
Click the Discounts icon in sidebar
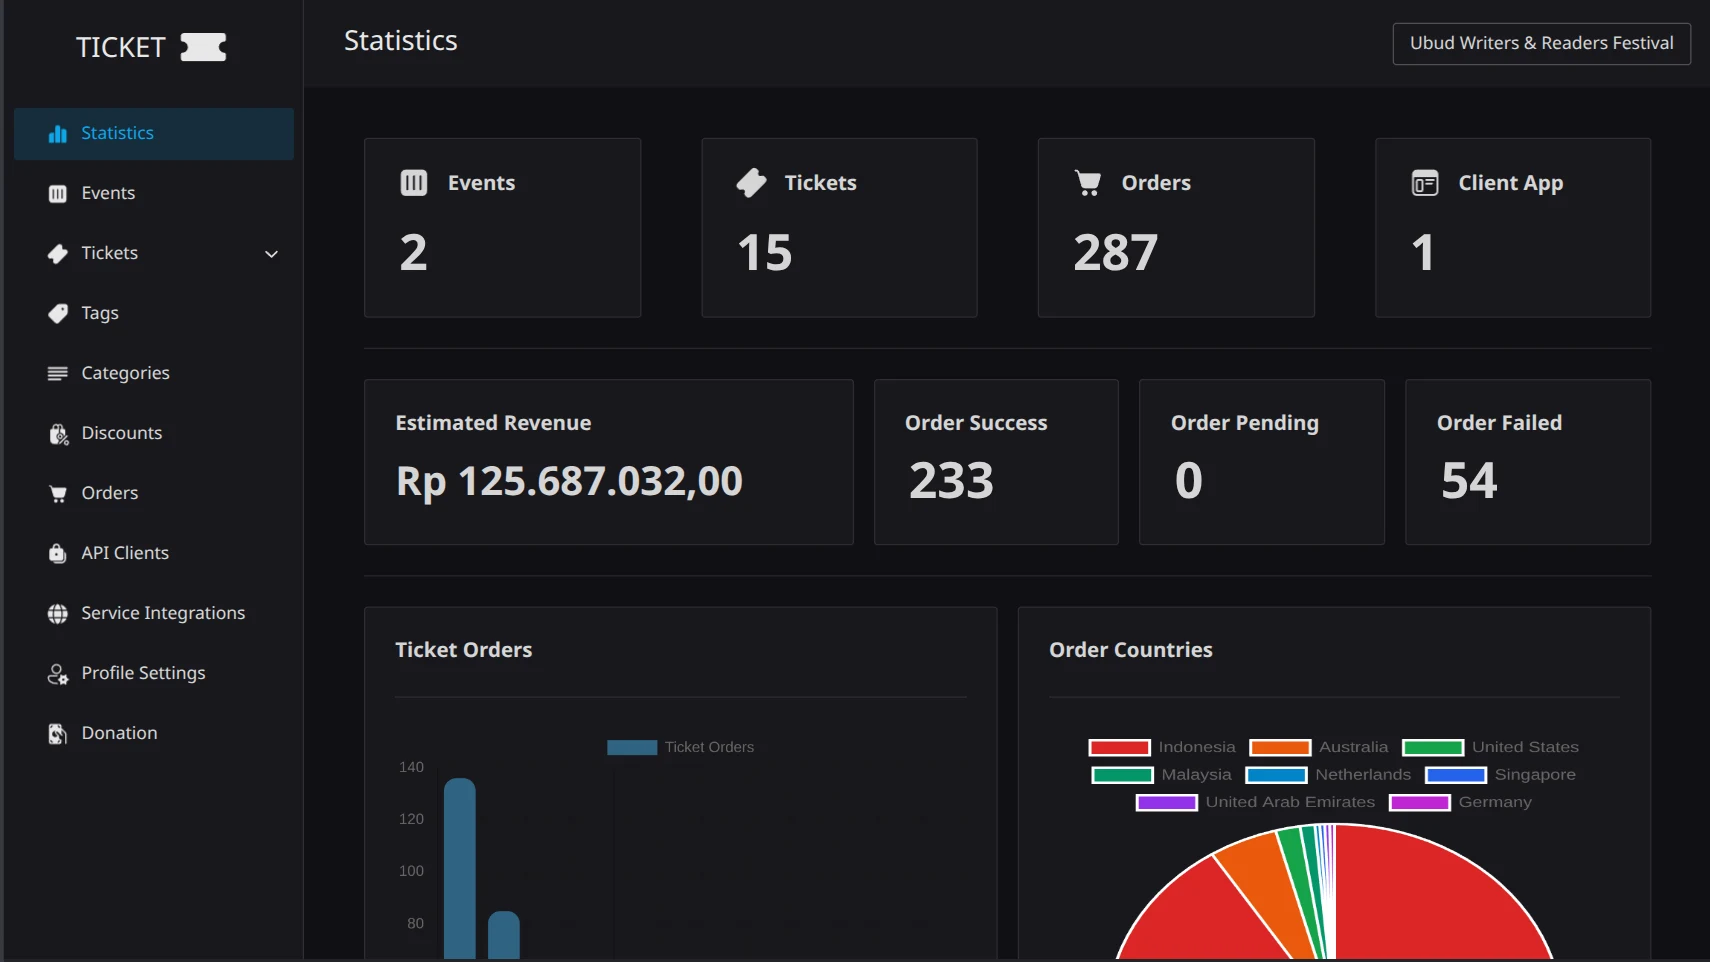[58, 434]
